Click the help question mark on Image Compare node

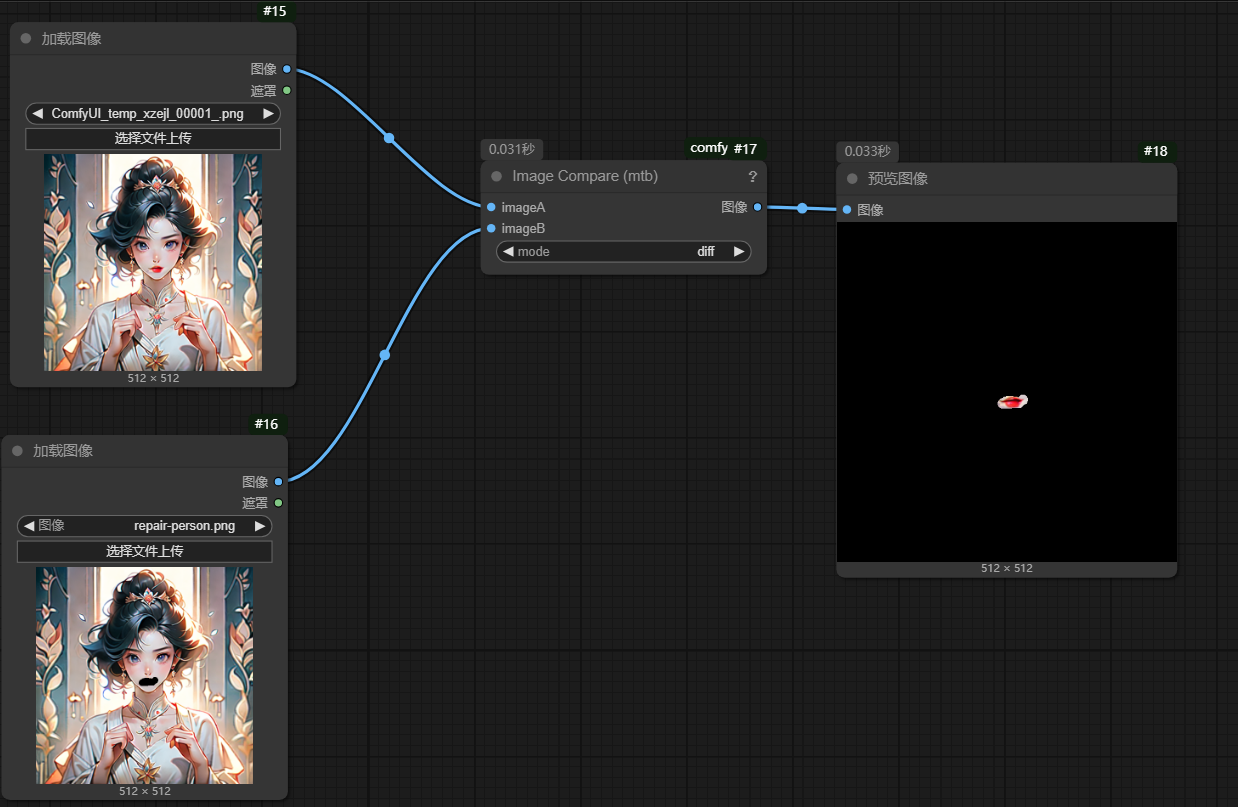coord(752,177)
